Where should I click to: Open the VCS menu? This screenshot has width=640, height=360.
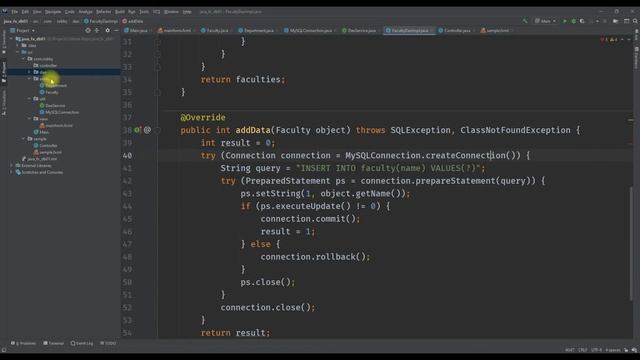tap(157, 11)
